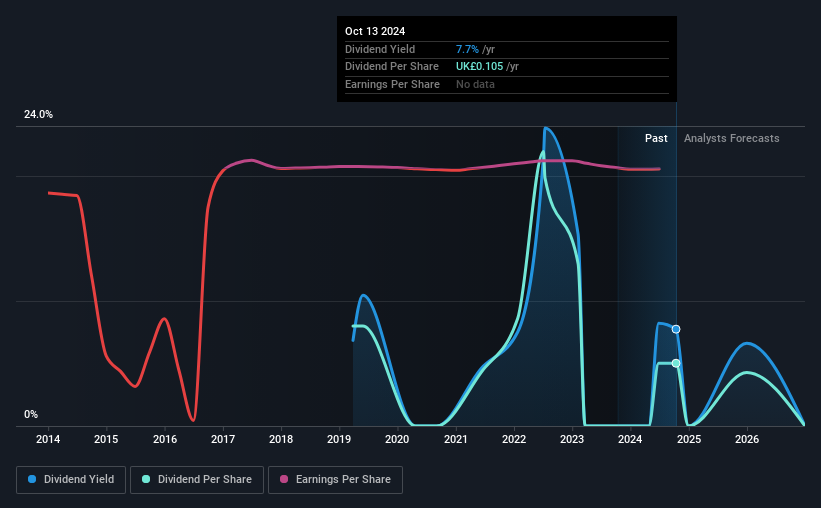Click the Analysts Forecasts label

click(x=731, y=138)
